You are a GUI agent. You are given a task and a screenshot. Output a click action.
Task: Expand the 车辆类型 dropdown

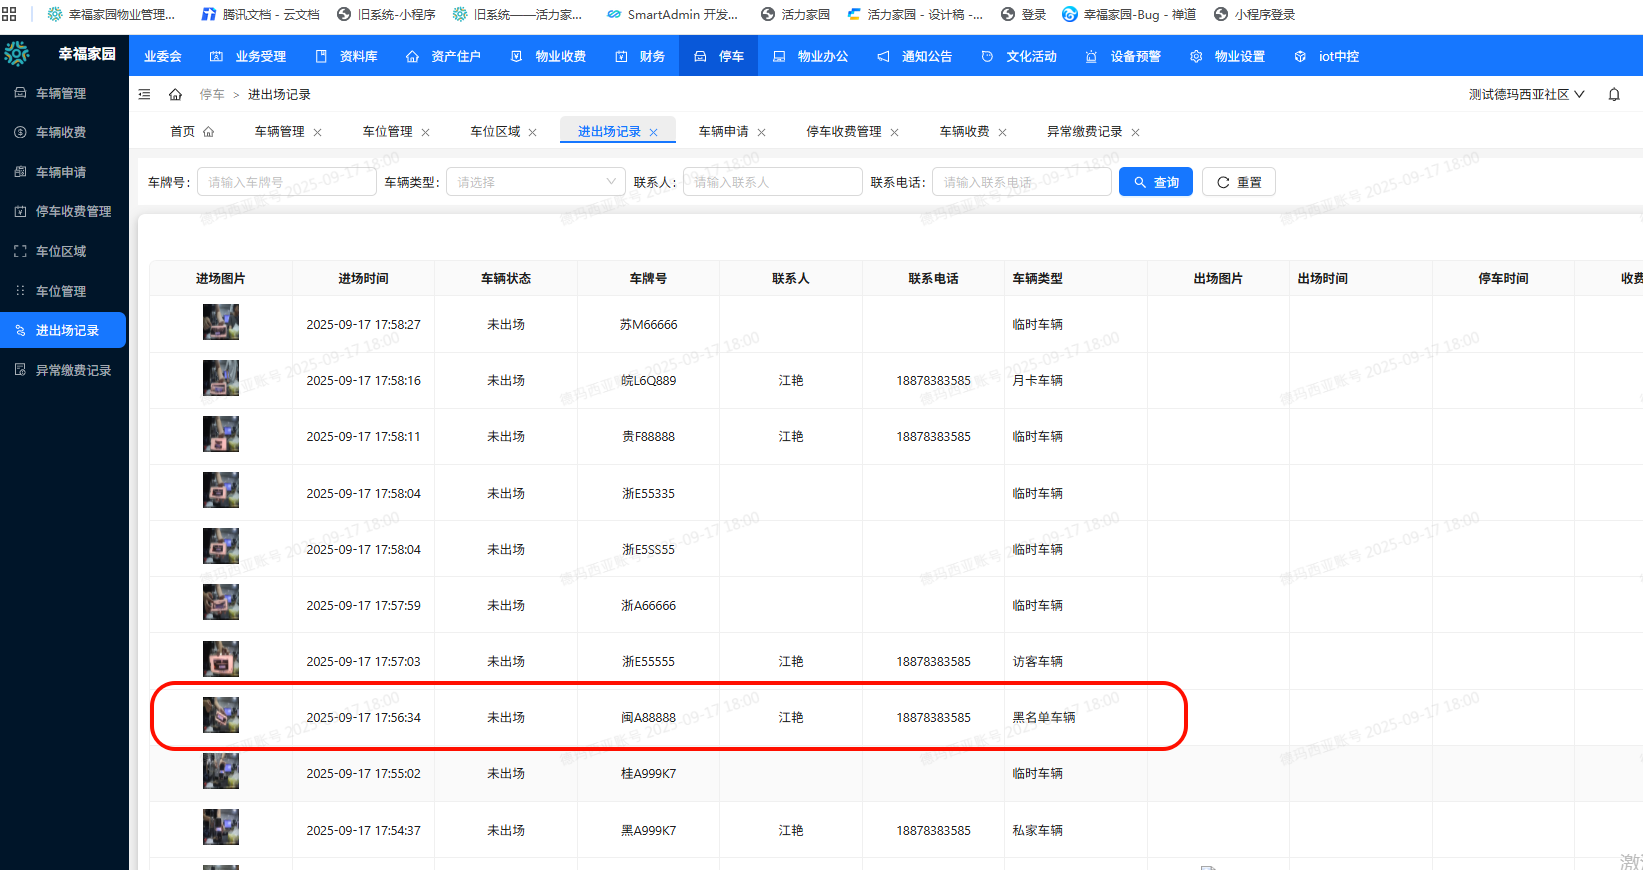(x=535, y=182)
